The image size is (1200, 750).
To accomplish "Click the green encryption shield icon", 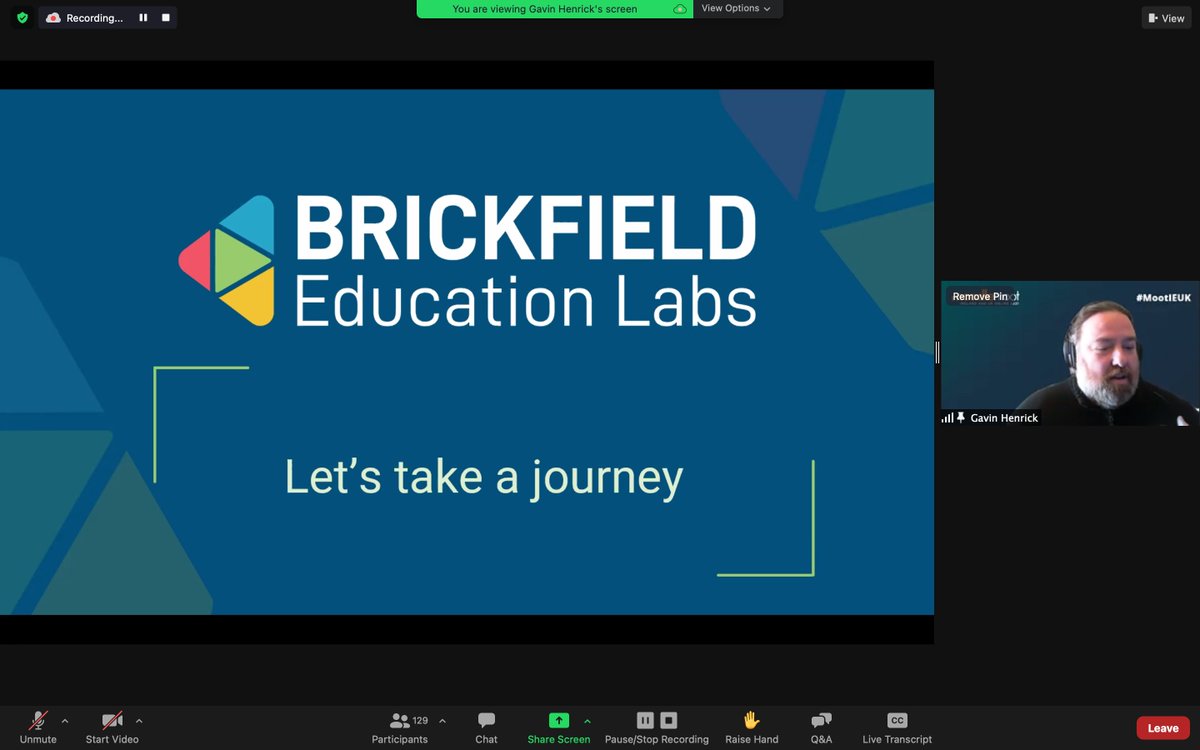I will (x=22, y=17).
